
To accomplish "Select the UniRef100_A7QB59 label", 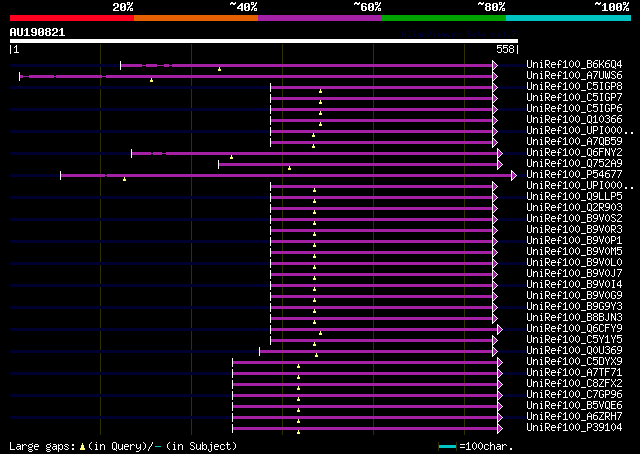I will (574, 142).
